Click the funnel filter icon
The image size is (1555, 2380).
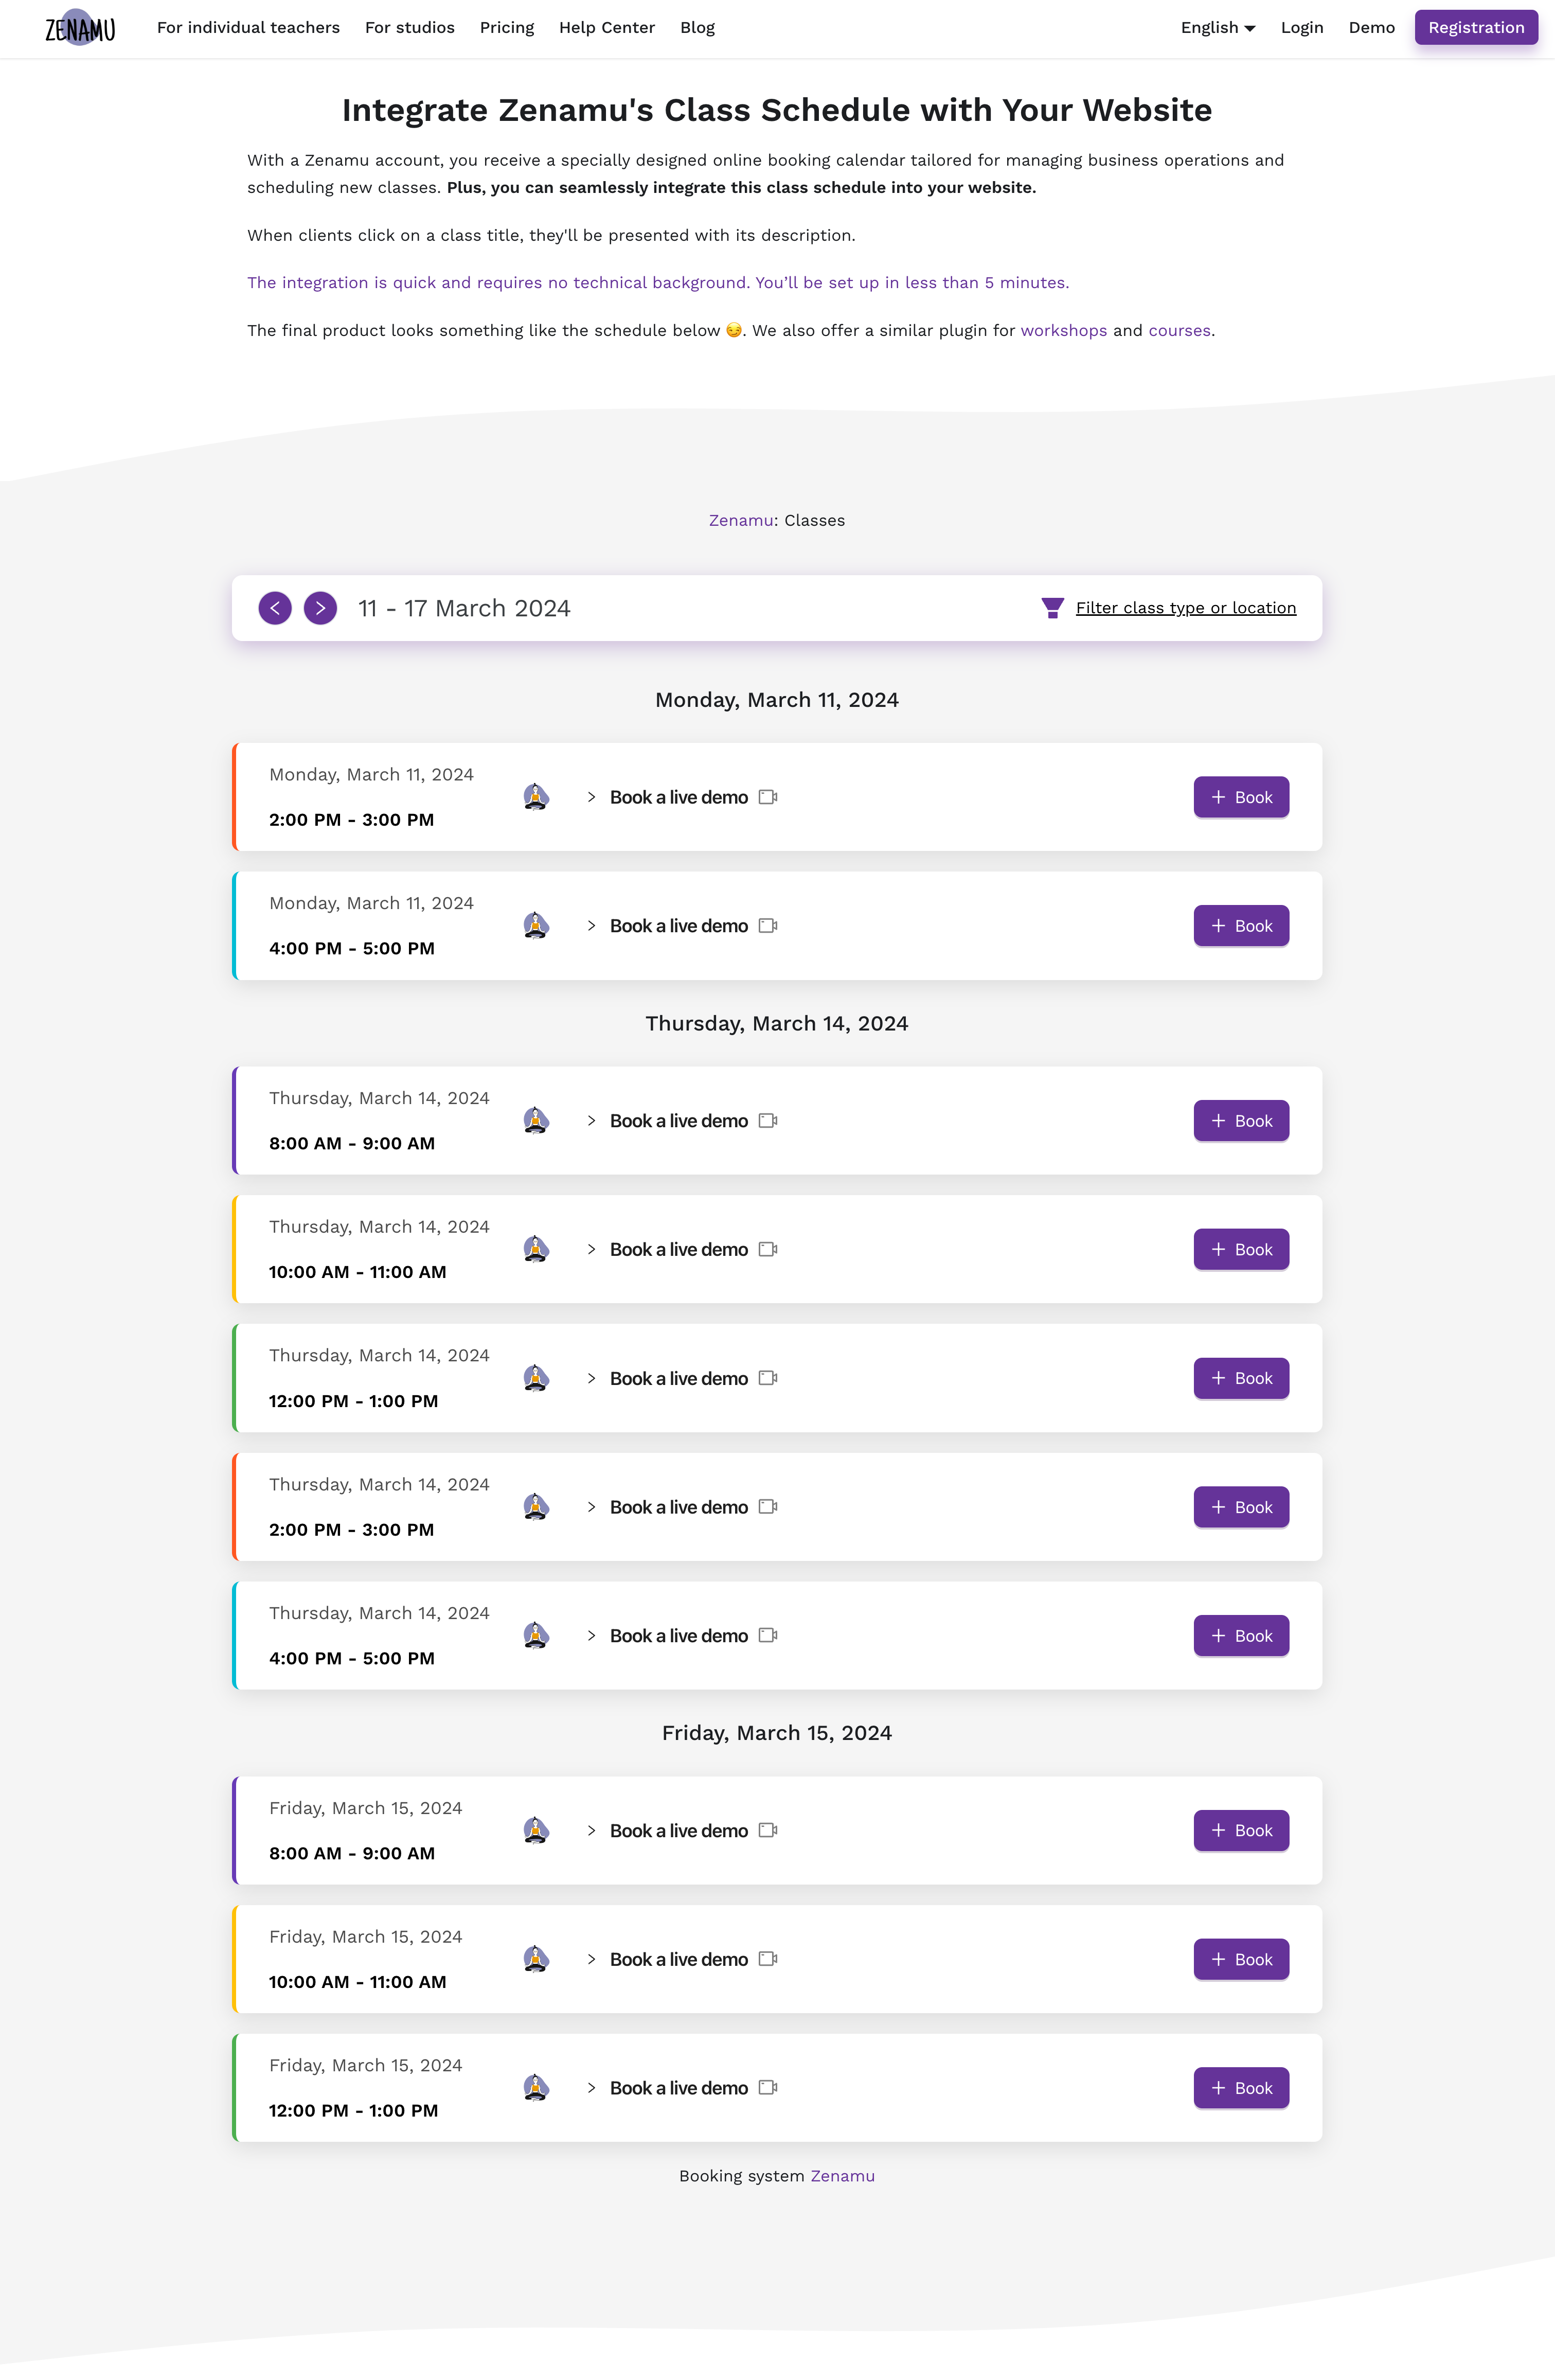(x=1052, y=608)
